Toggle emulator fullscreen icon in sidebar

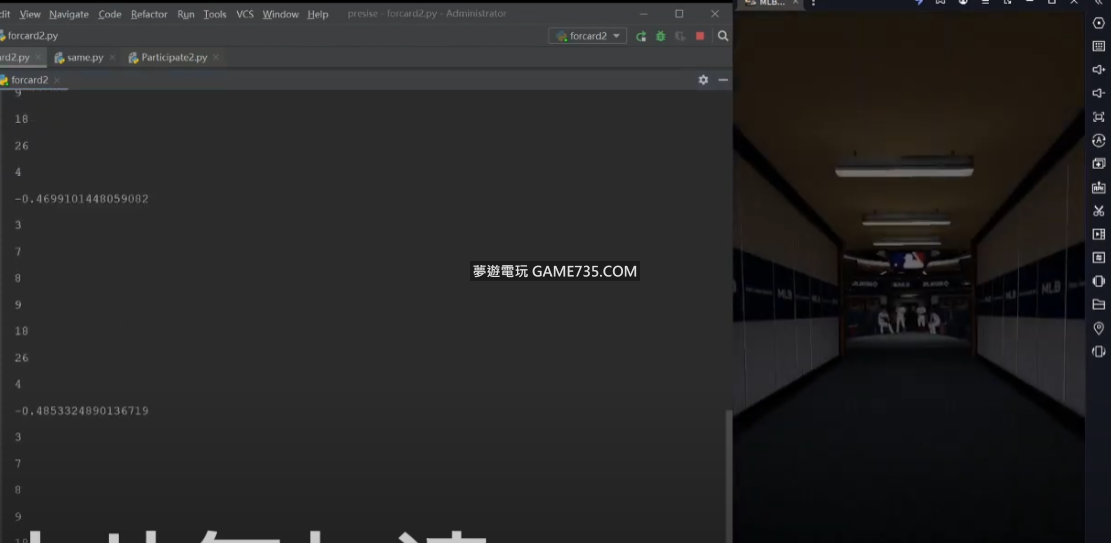(x=1098, y=117)
